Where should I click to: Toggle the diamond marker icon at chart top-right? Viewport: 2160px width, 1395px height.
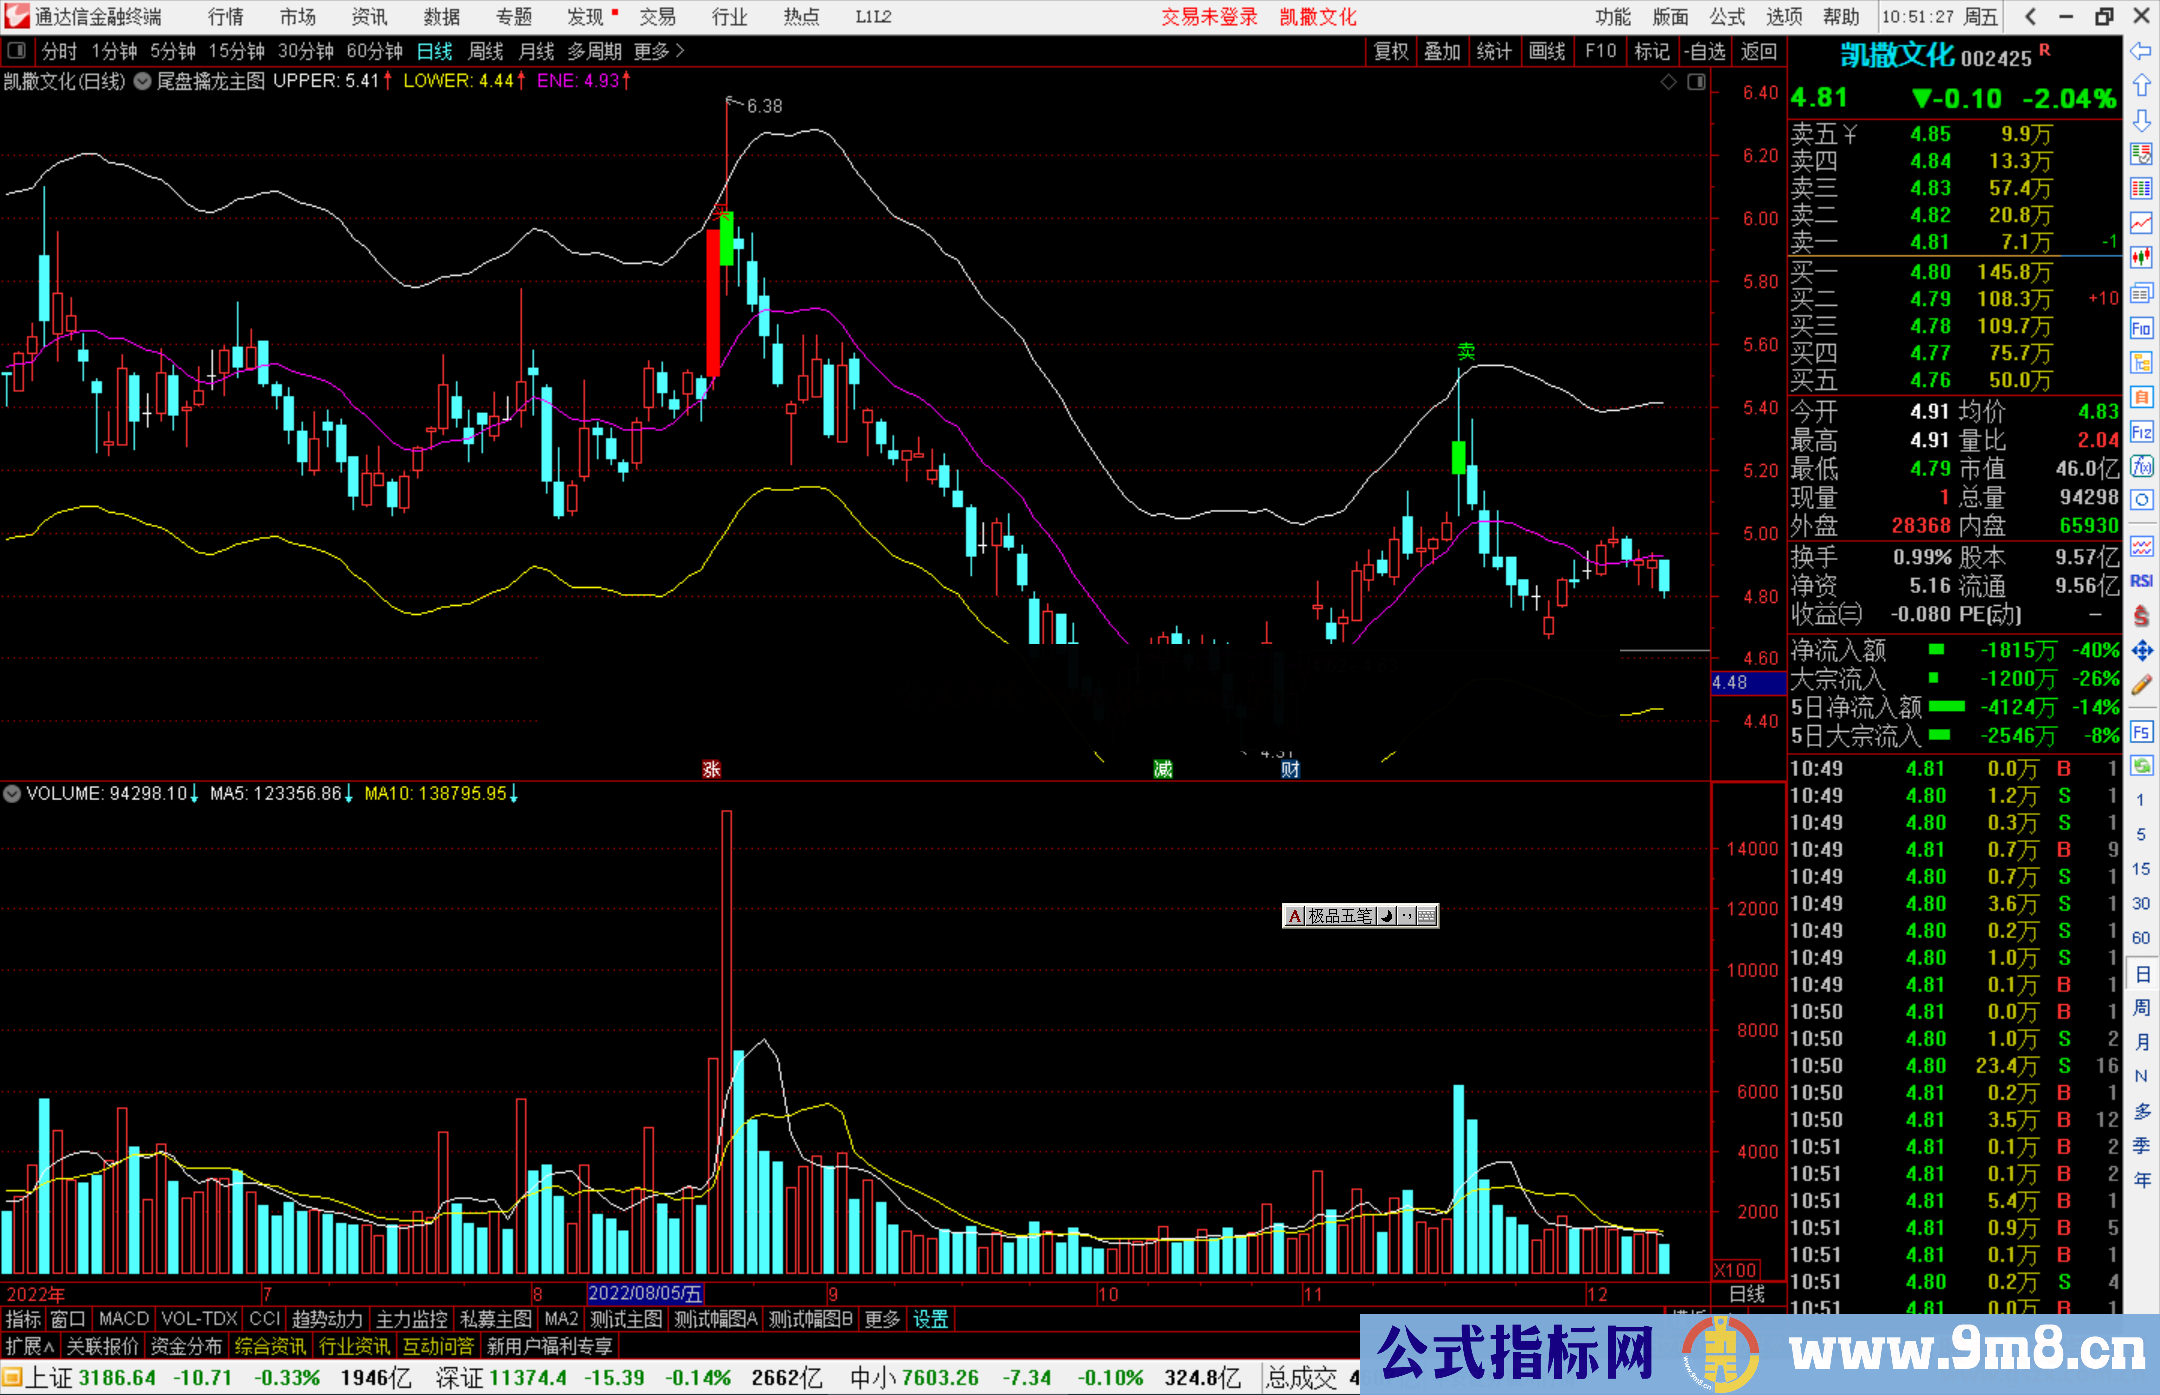pyautogui.click(x=1668, y=82)
